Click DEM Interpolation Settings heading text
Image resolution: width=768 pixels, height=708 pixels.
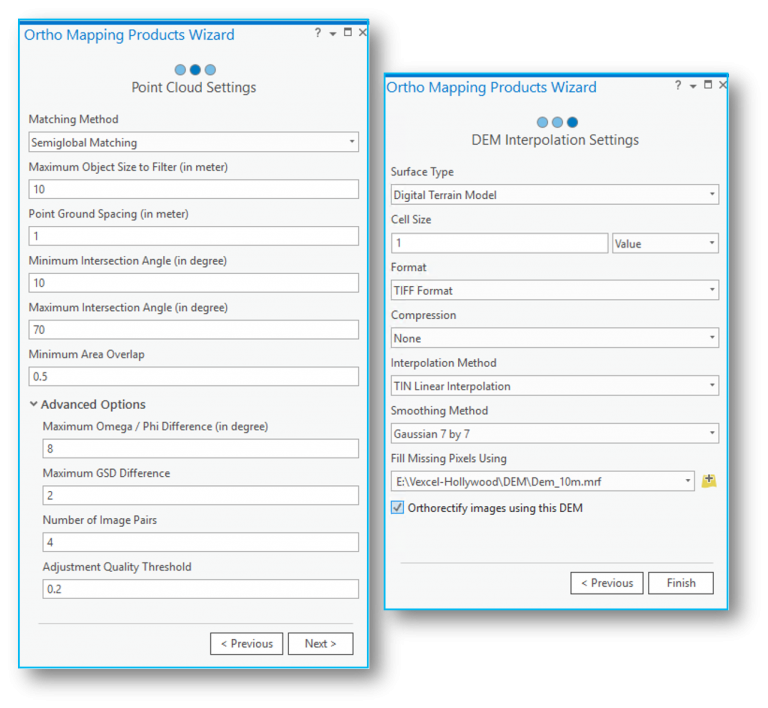555,140
